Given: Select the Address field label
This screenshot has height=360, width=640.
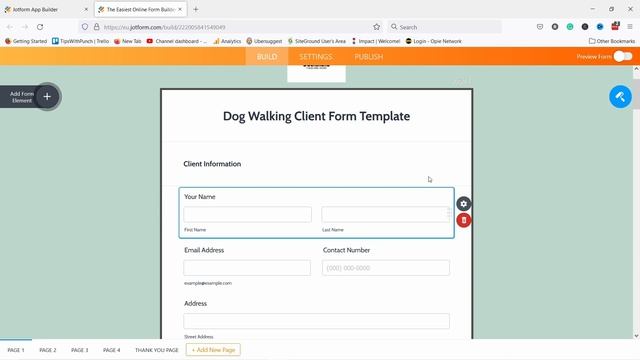Looking at the screenshot, I should 196,303.
